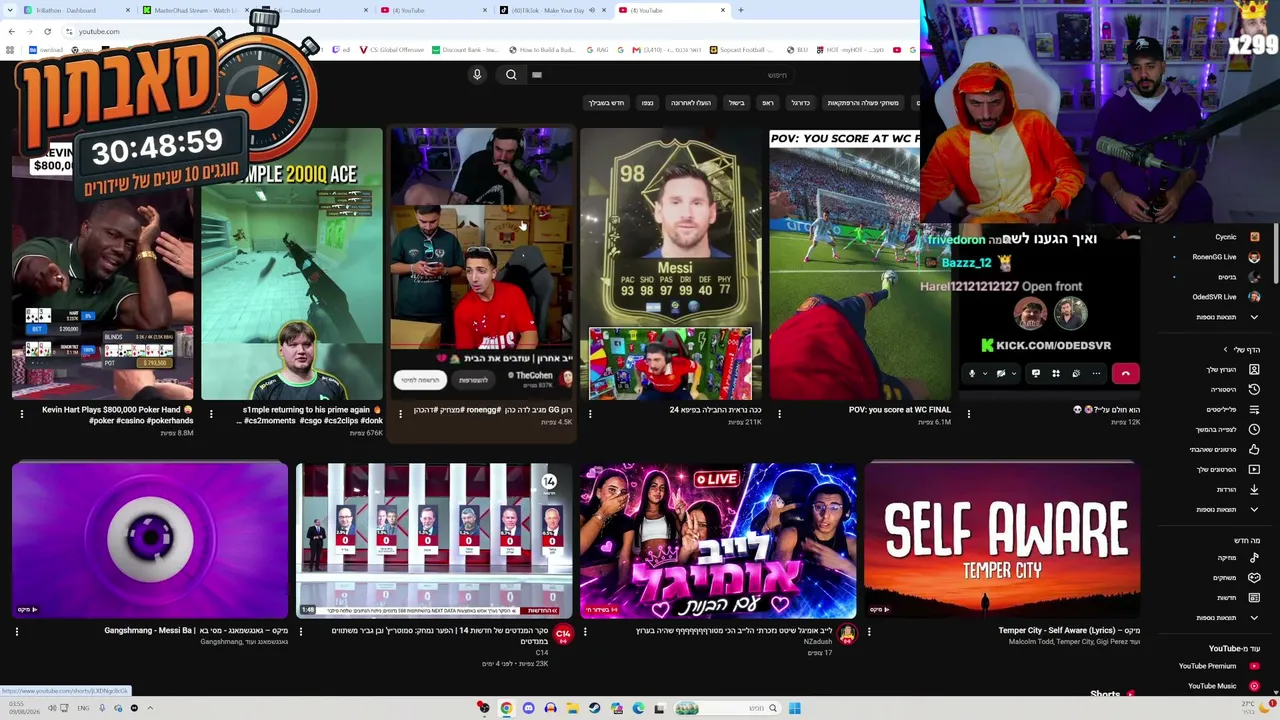Open the options menu for the Temper City Self Aware video
The image size is (1280, 720).
coord(869,631)
